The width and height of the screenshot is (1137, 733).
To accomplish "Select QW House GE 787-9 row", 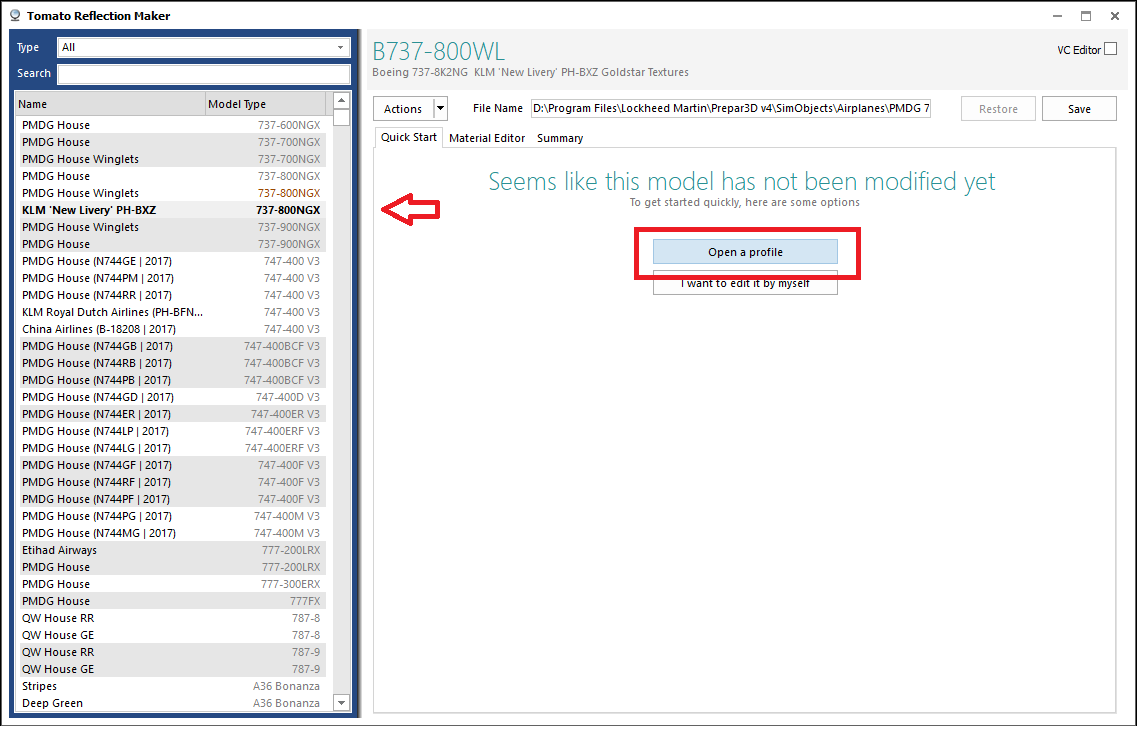I will click(x=171, y=670).
